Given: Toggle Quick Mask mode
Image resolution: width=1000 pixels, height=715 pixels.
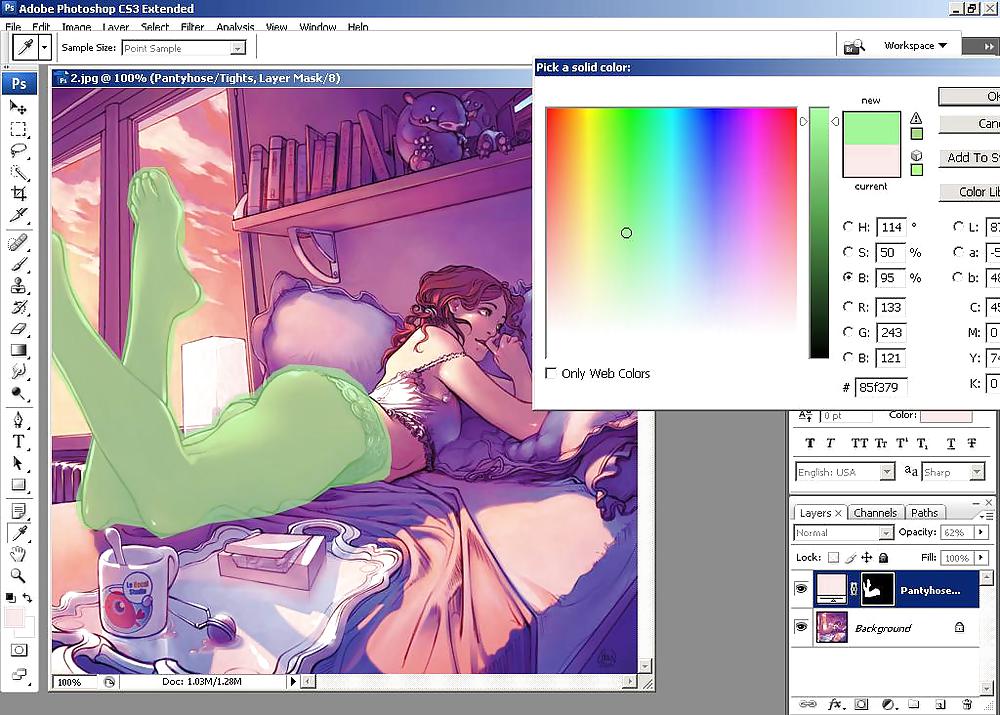Looking at the screenshot, I should pyautogui.click(x=19, y=651).
